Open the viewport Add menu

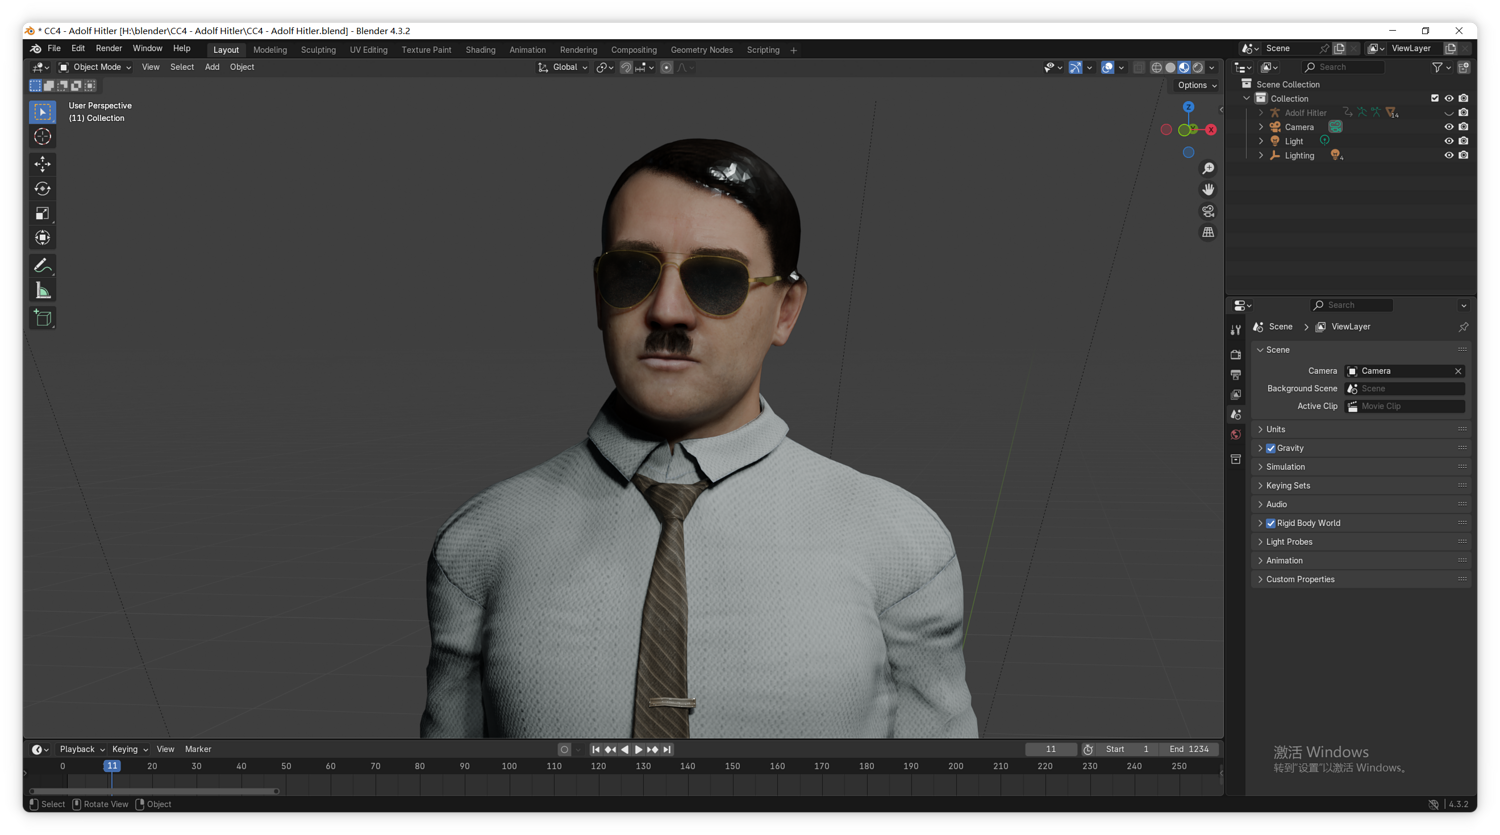(212, 68)
